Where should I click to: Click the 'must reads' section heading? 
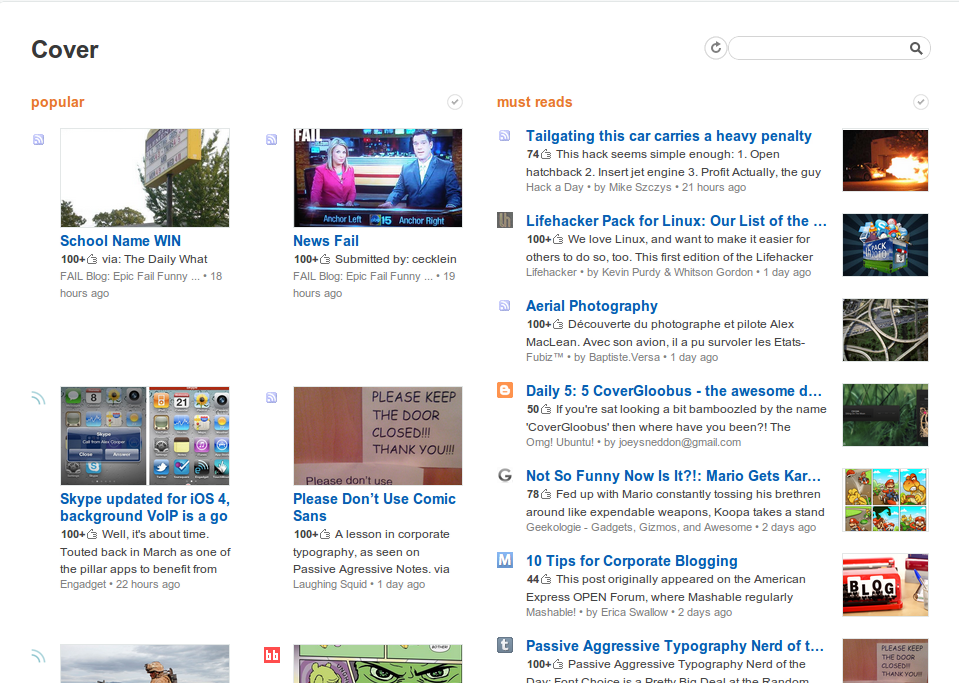535,102
